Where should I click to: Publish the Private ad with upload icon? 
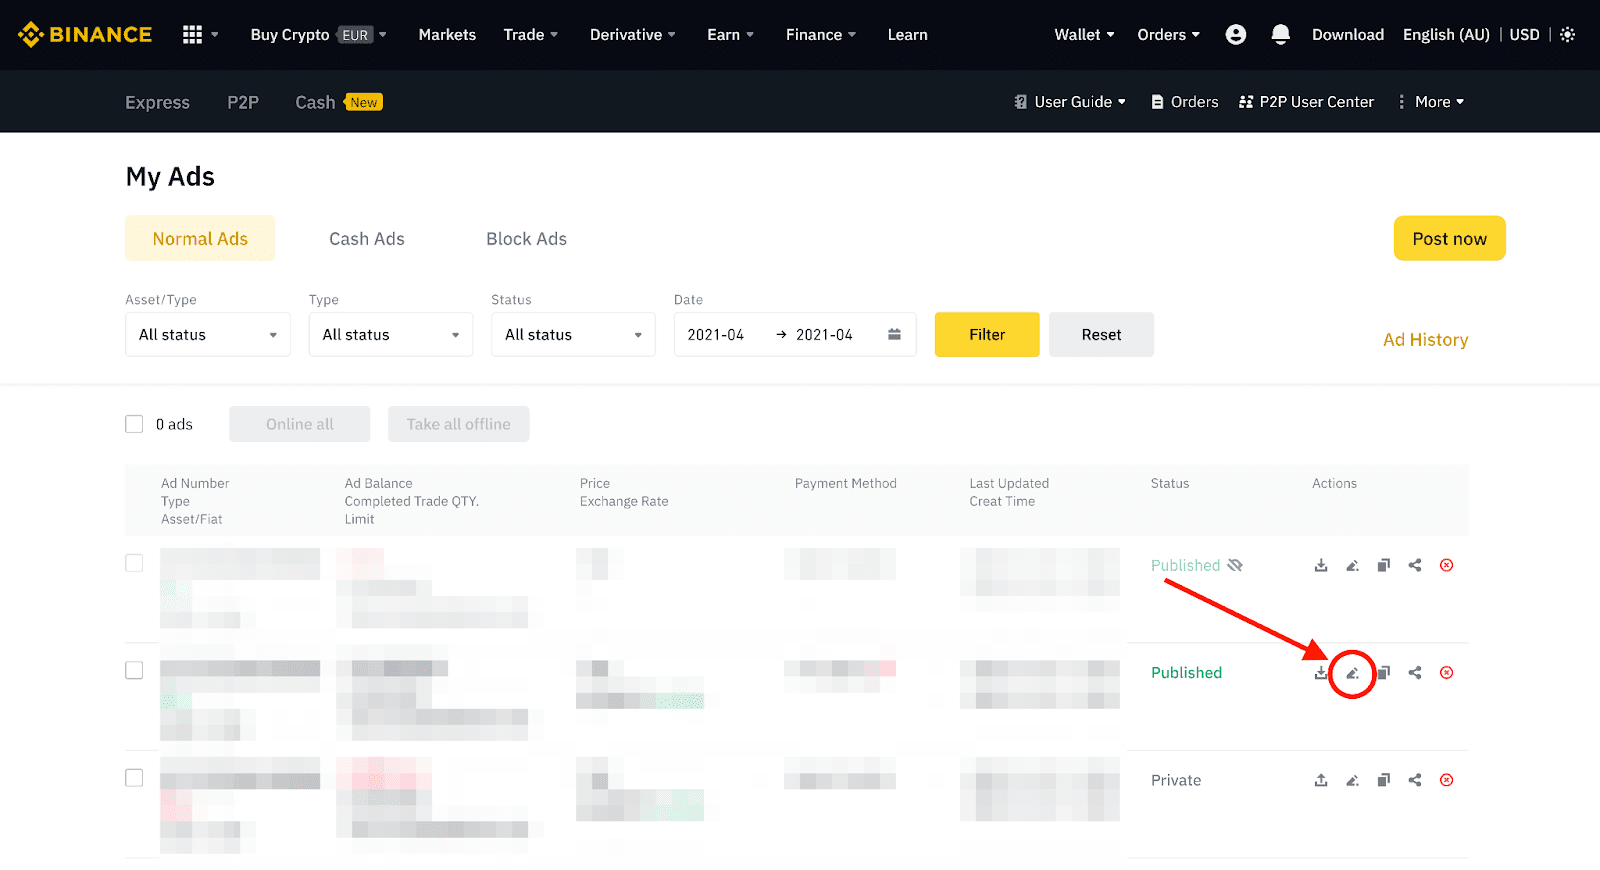pyautogui.click(x=1321, y=780)
